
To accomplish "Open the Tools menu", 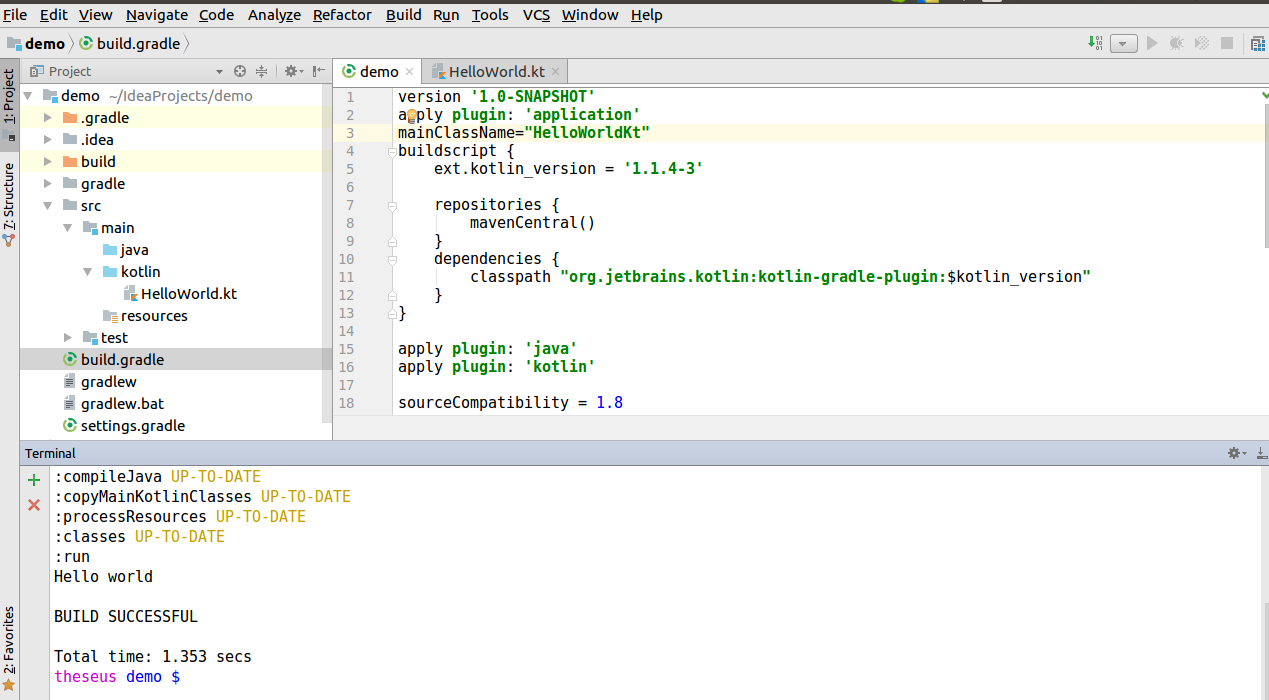I will coord(490,15).
